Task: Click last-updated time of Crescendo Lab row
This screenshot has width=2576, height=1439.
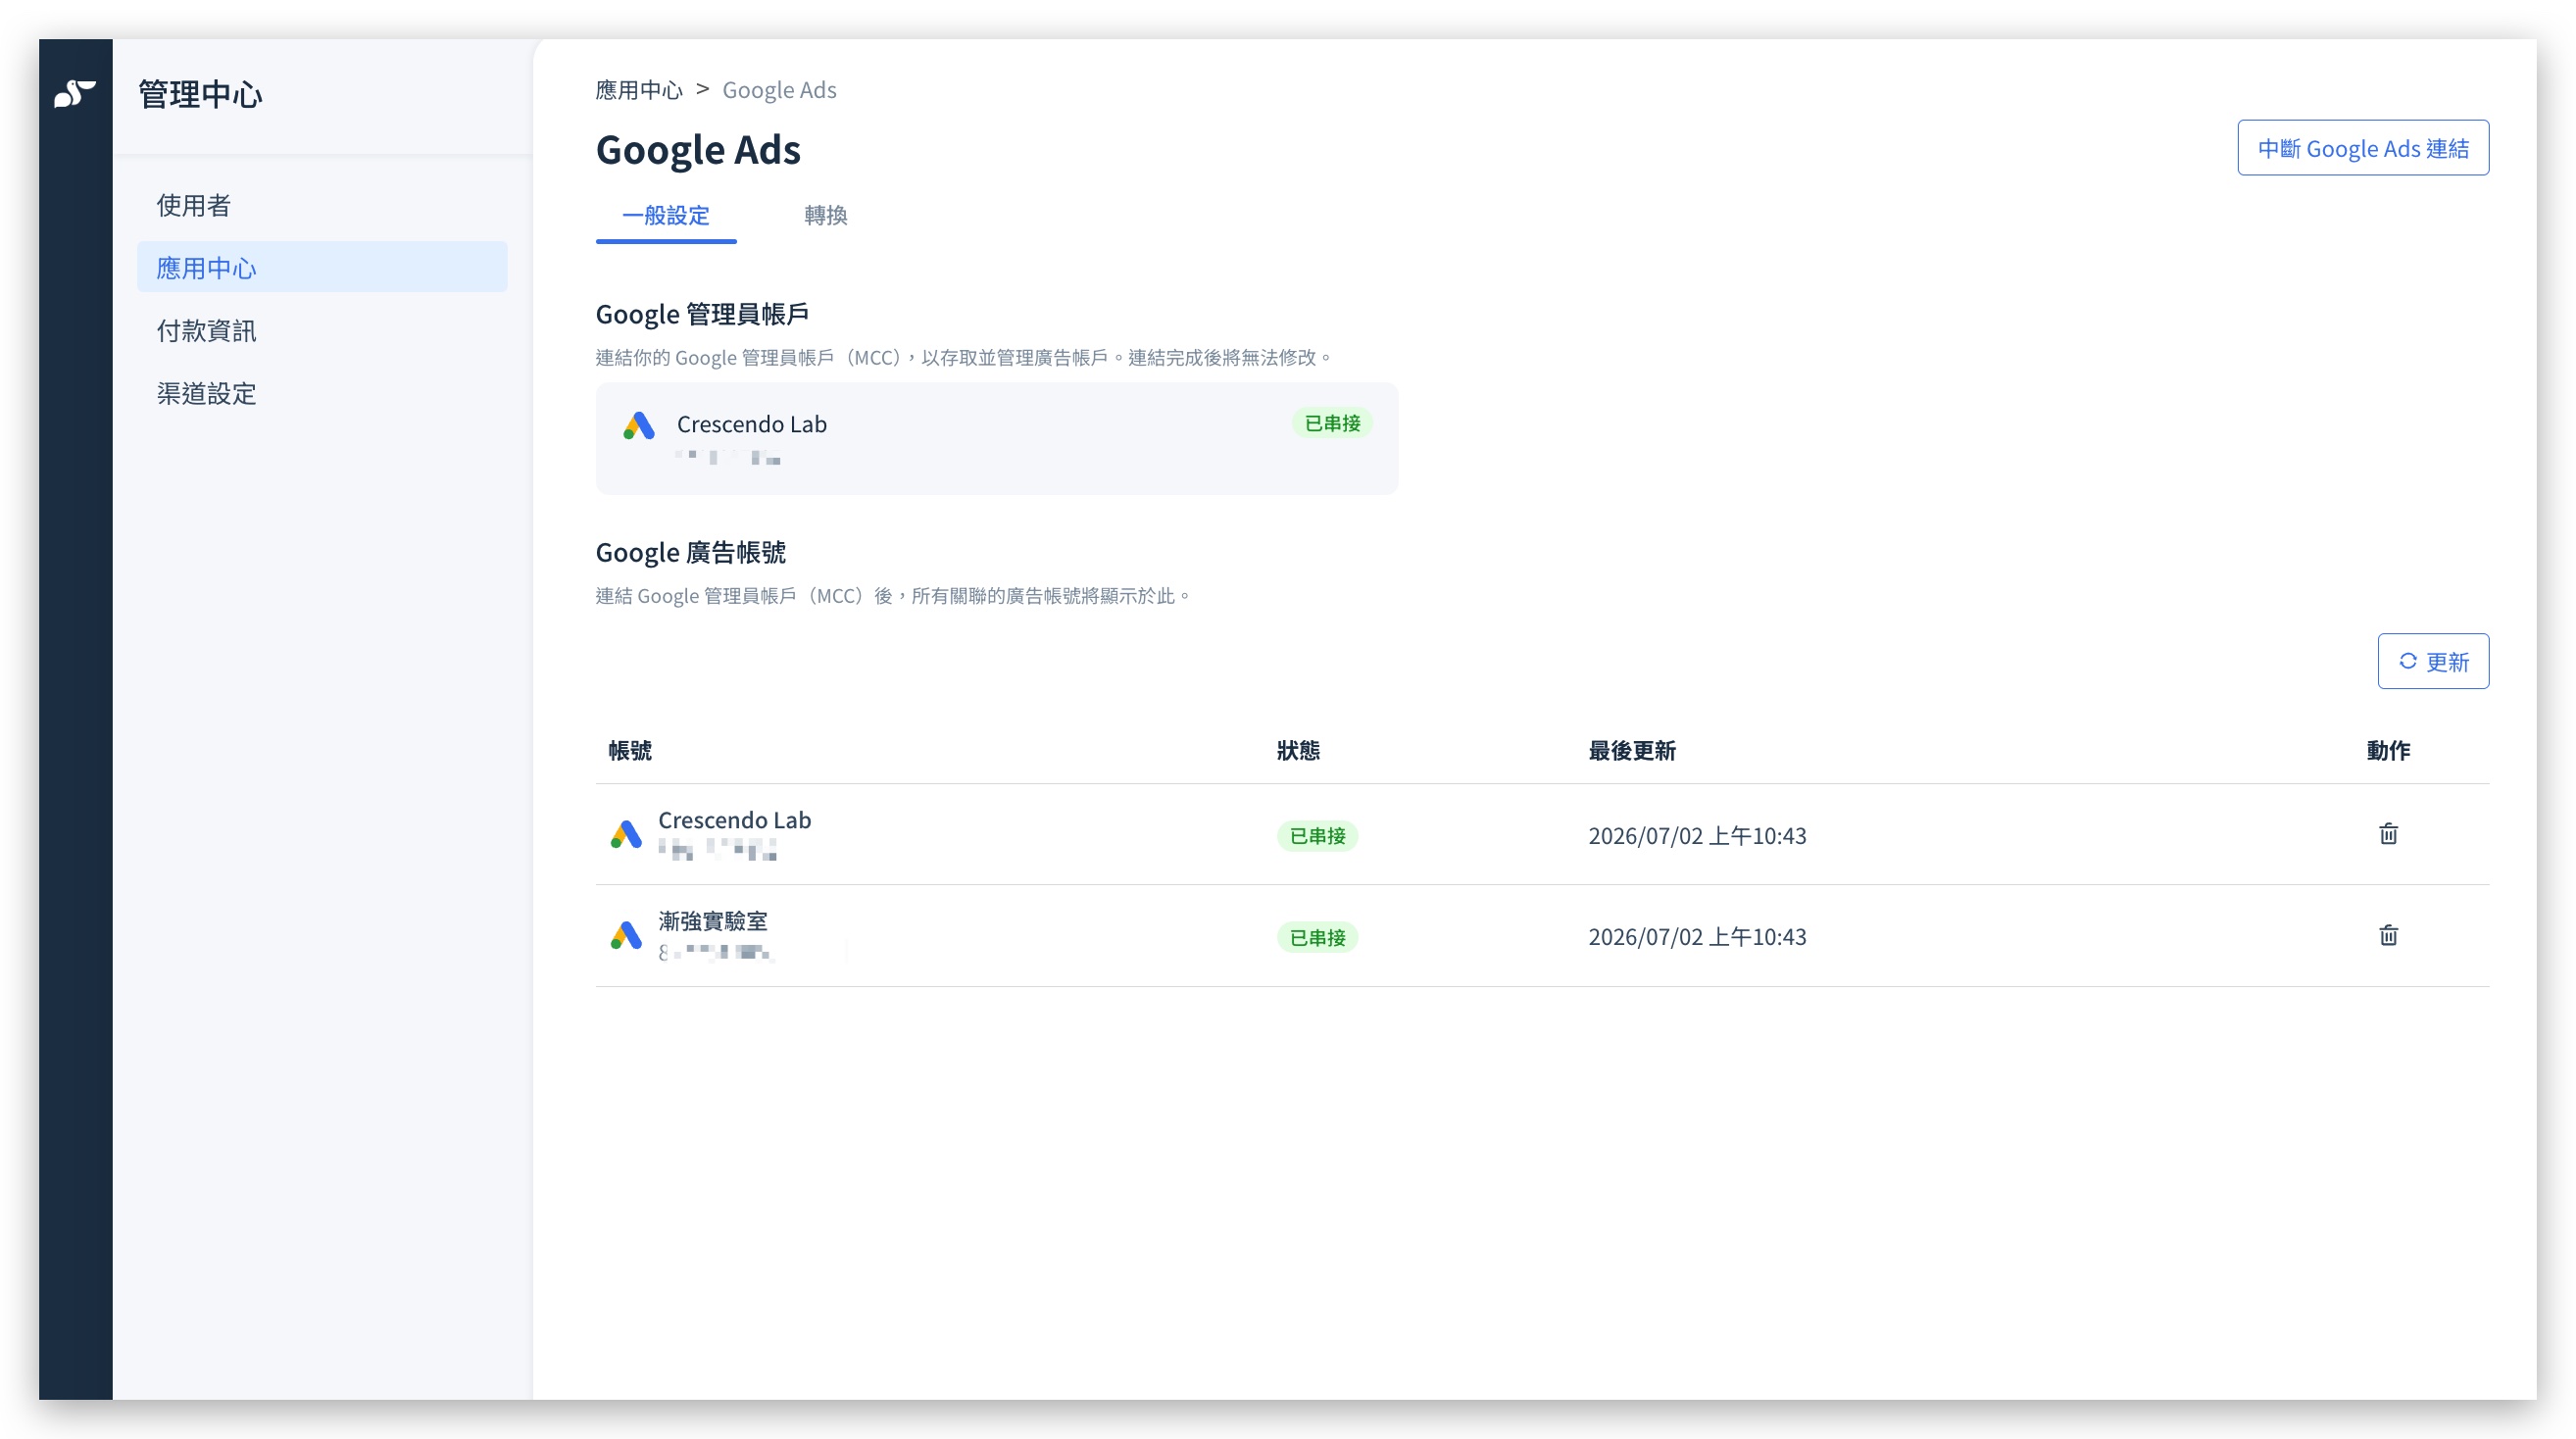Action: [x=1697, y=835]
